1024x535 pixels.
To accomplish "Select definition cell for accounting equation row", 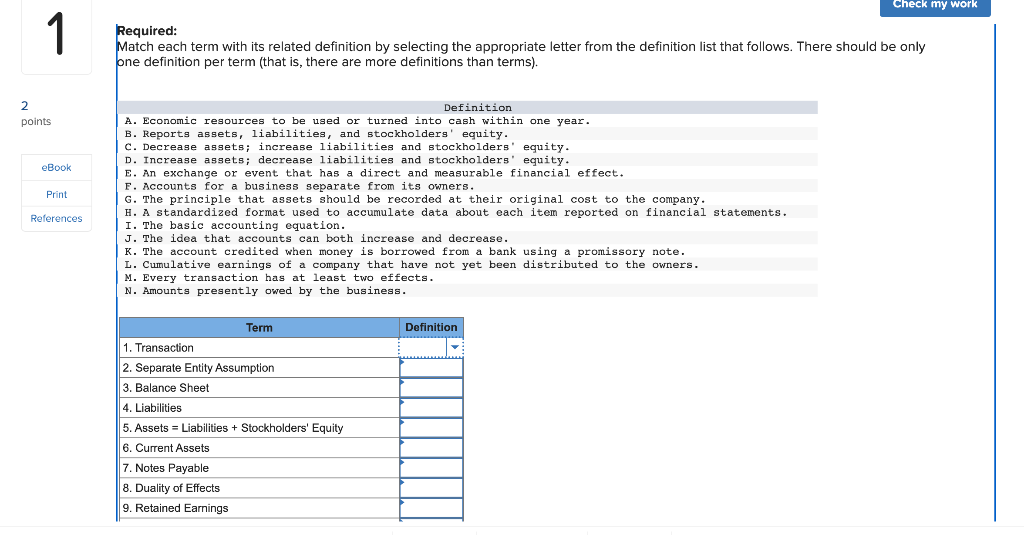I will point(432,428).
